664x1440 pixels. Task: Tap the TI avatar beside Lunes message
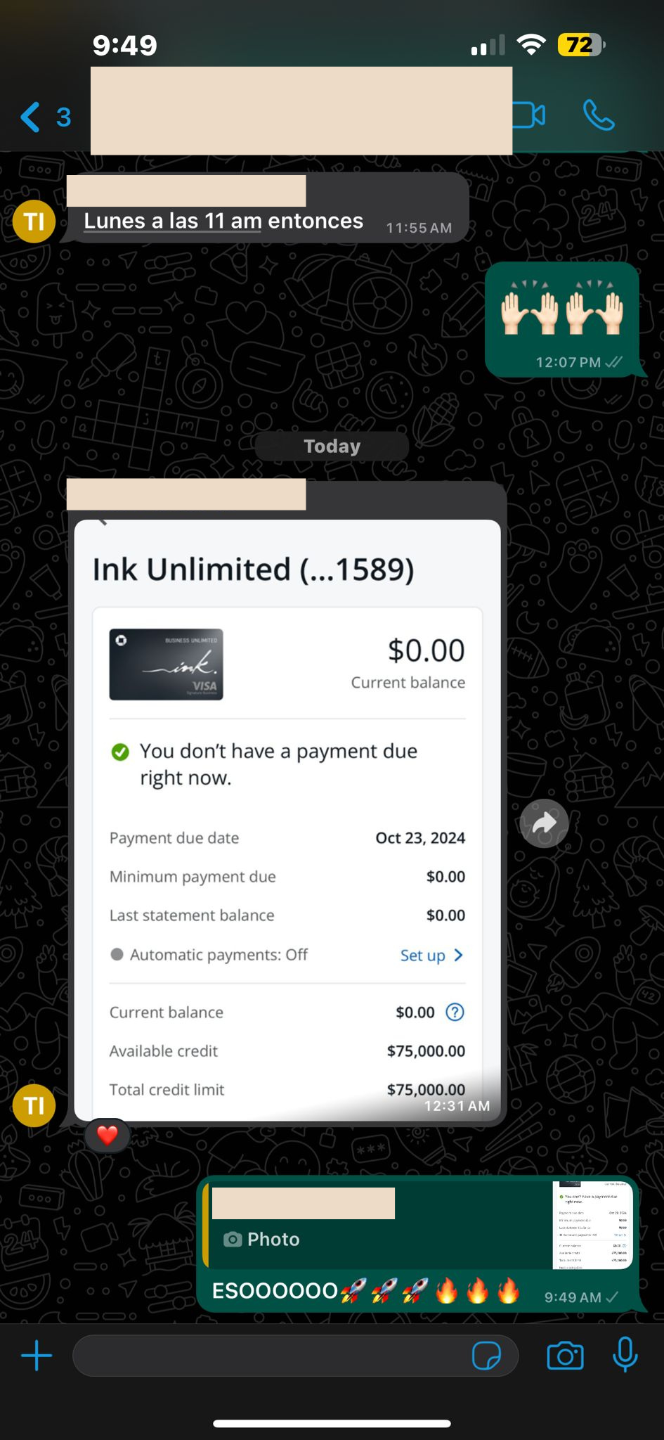(34, 221)
